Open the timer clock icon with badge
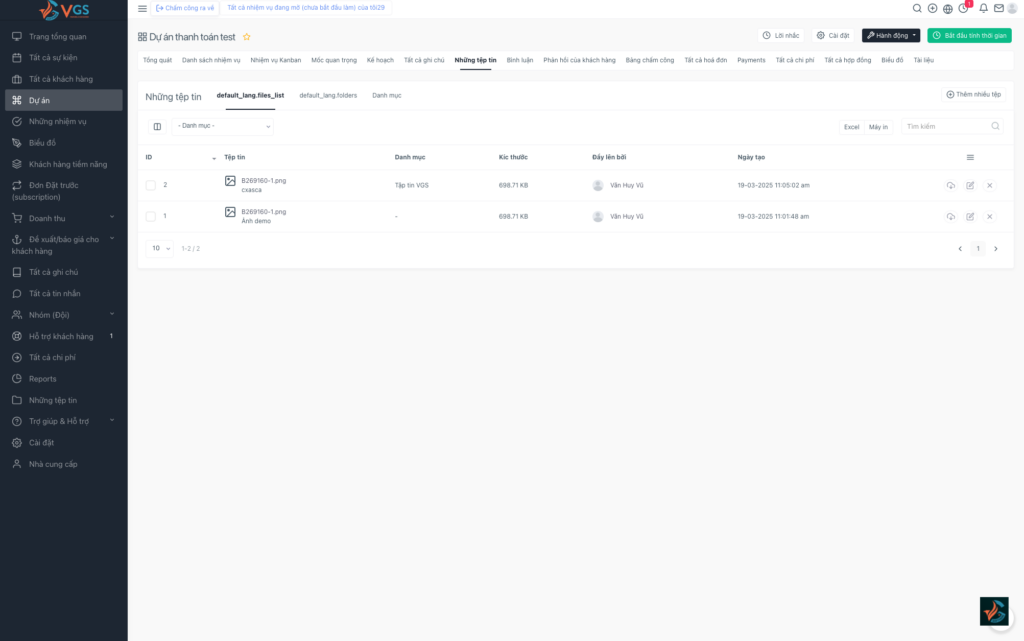 coord(964,8)
